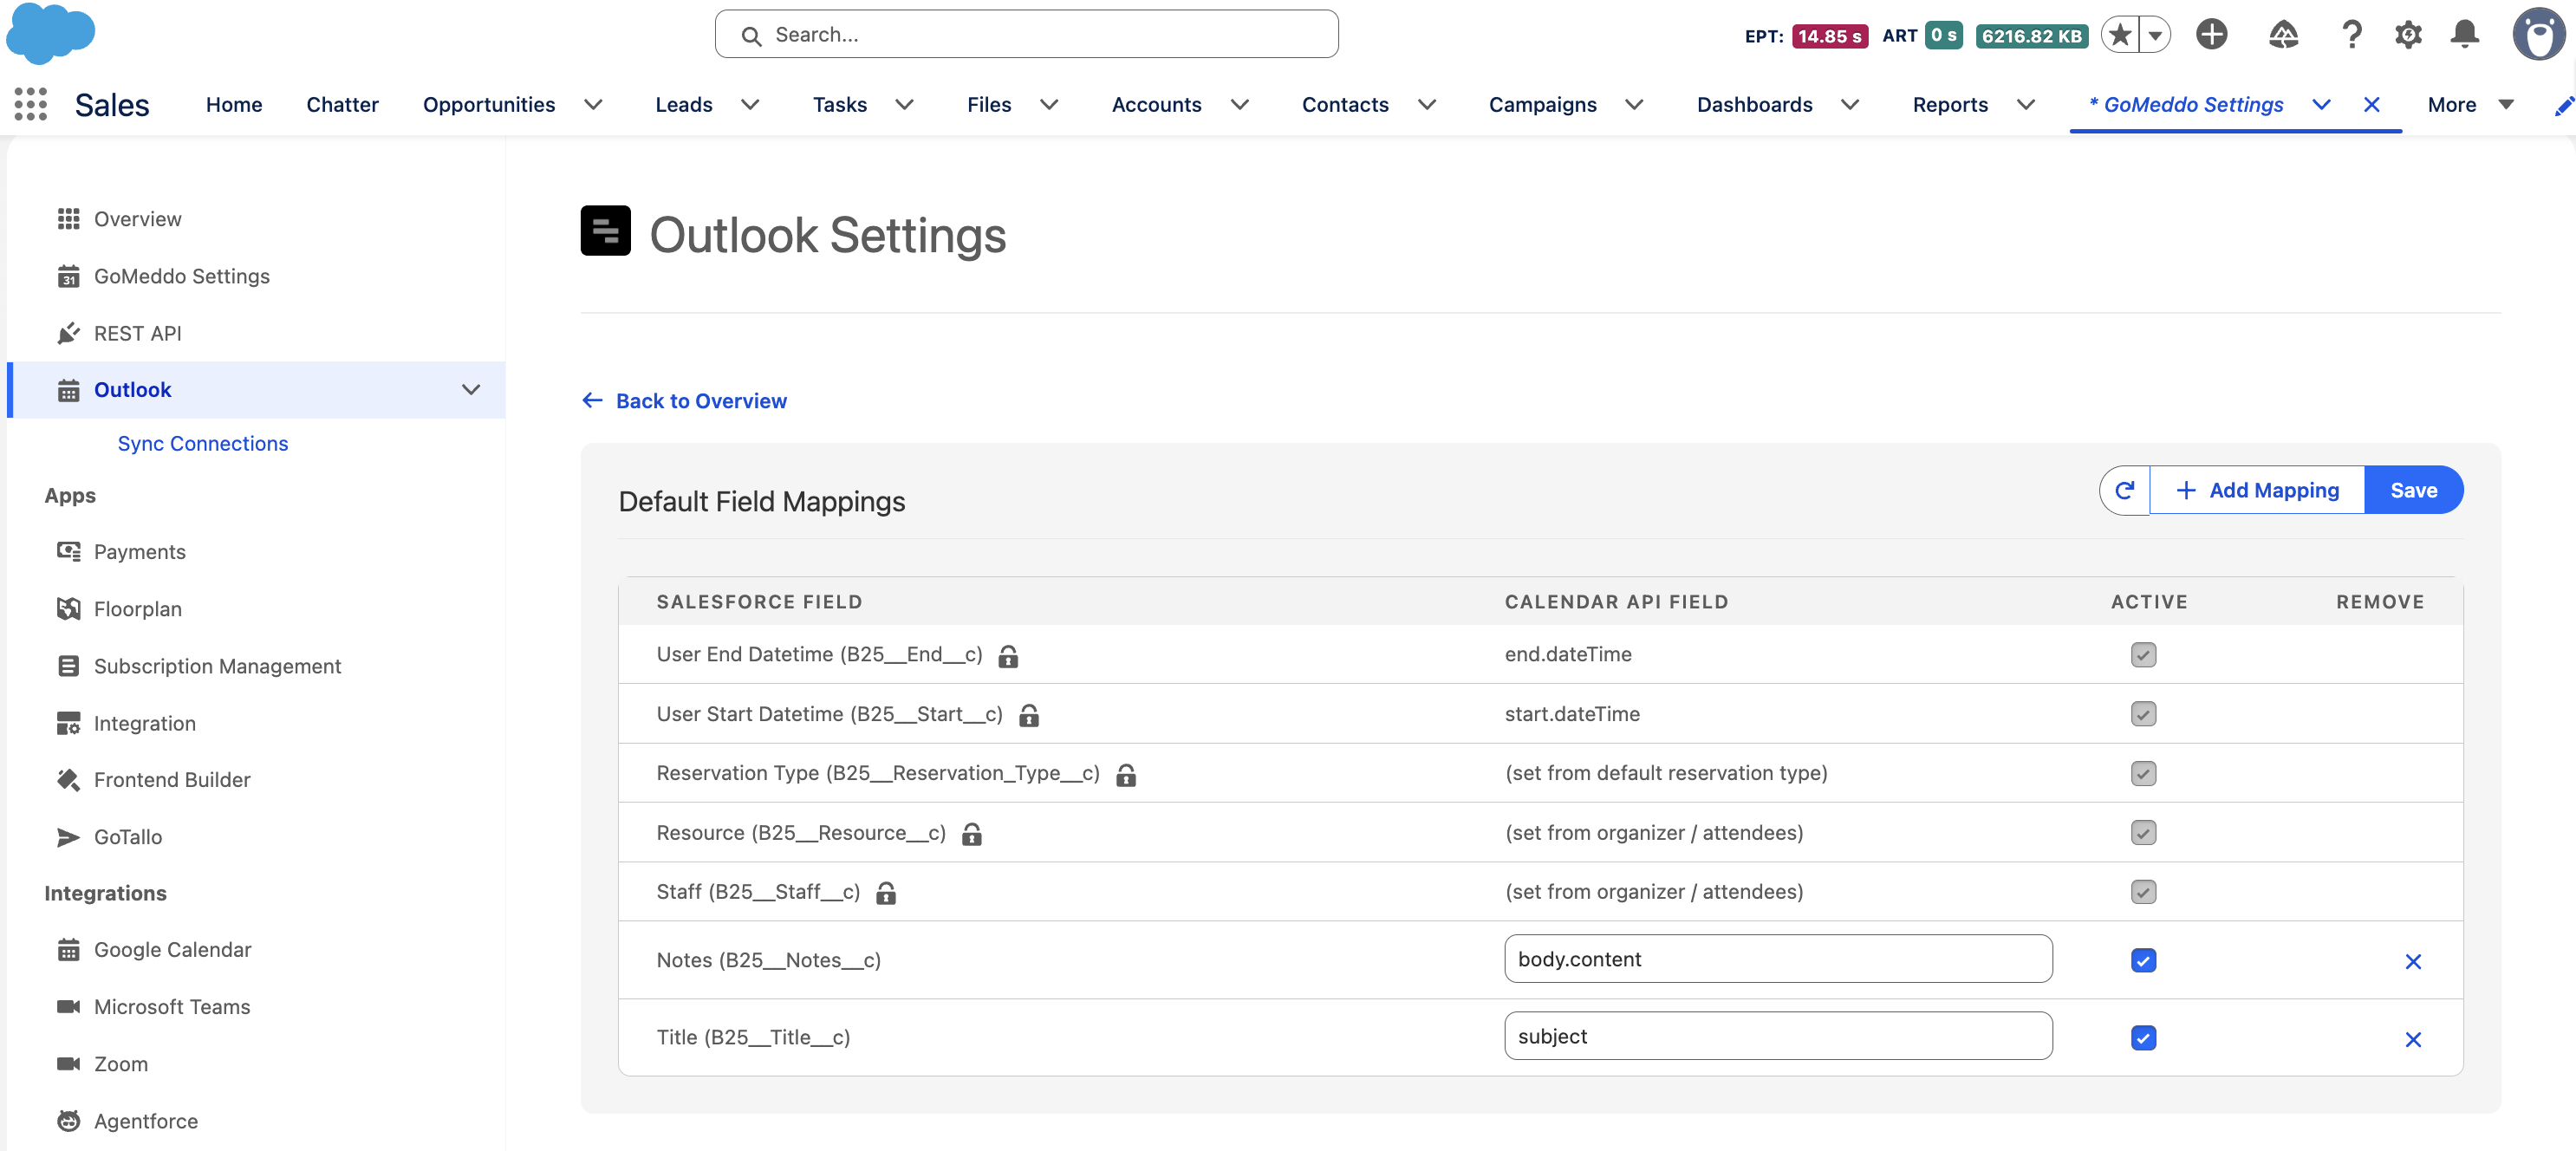
Task: Toggle Active checkbox for Notes mapping
Action: coord(2143,961)
